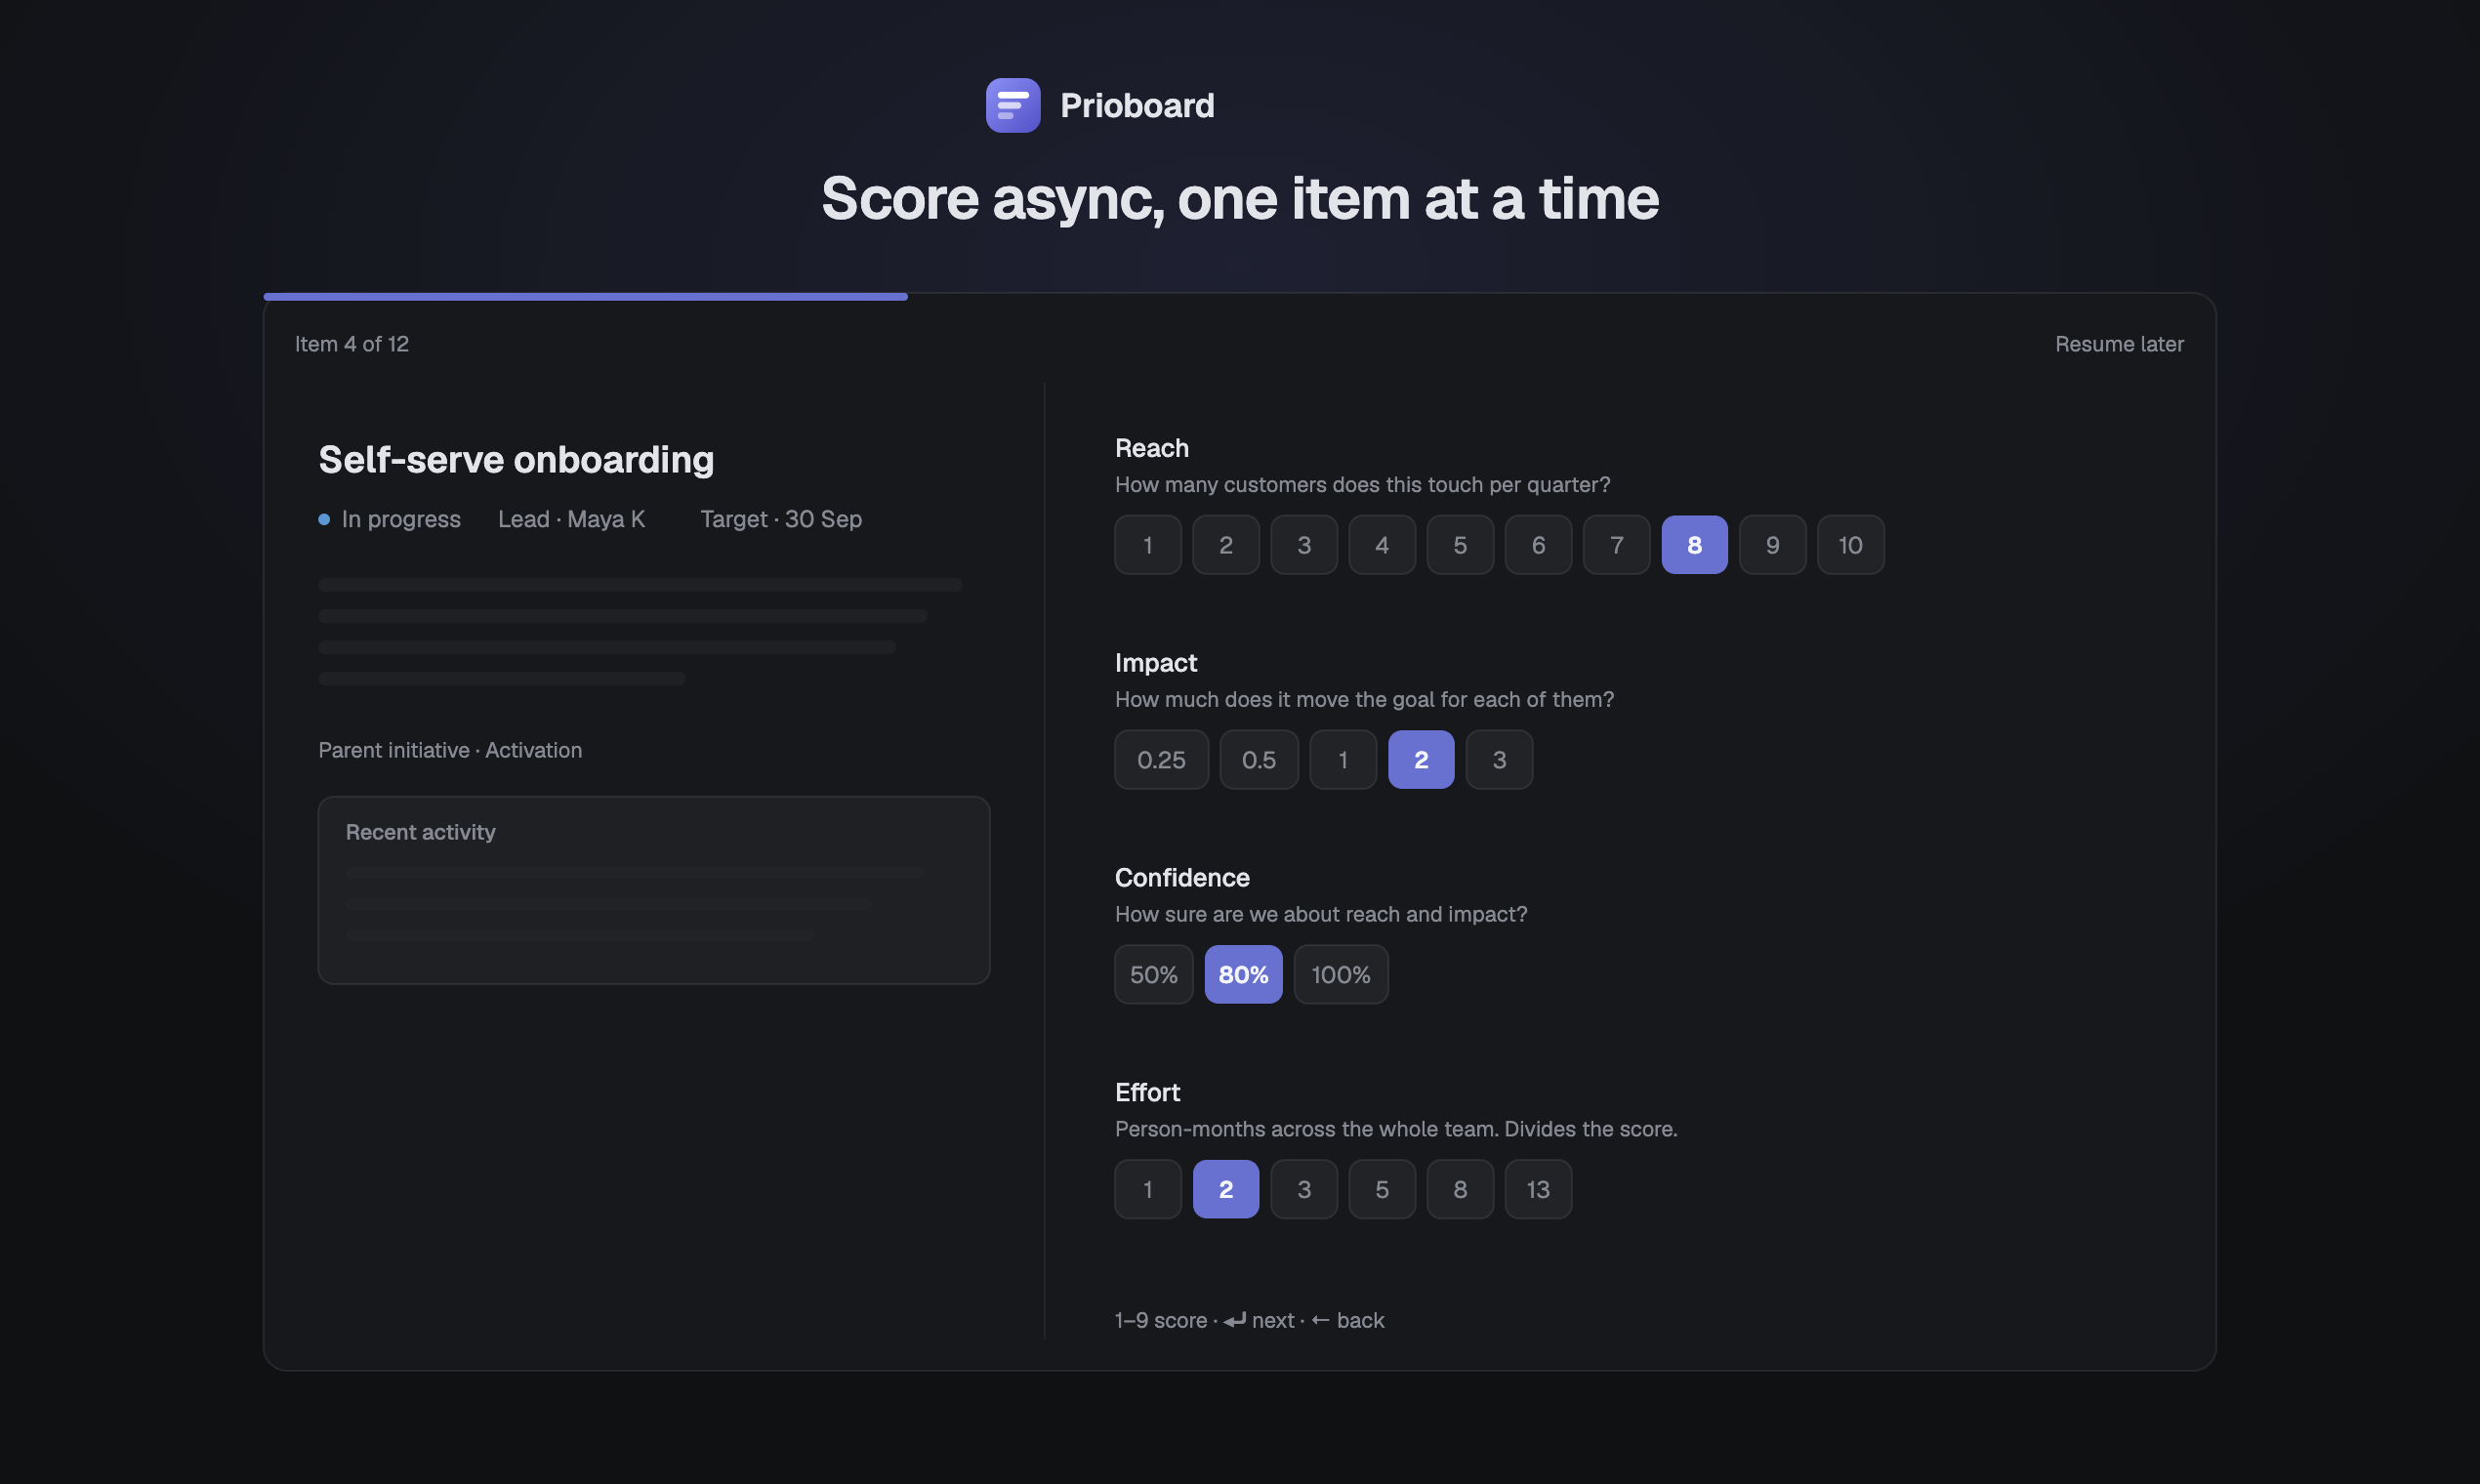This screenshot has width=2480, height=1484.
Task: Choose Impact value 0.25
Action: click(1162, 760)
